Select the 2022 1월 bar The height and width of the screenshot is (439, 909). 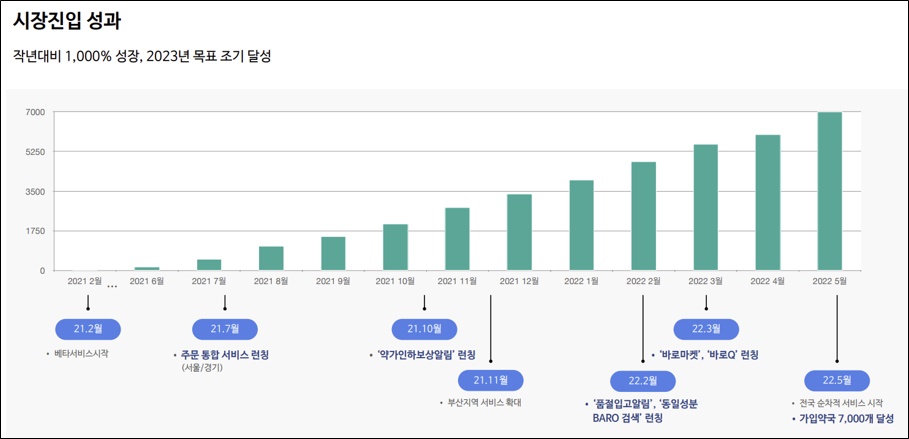(581, 226)
